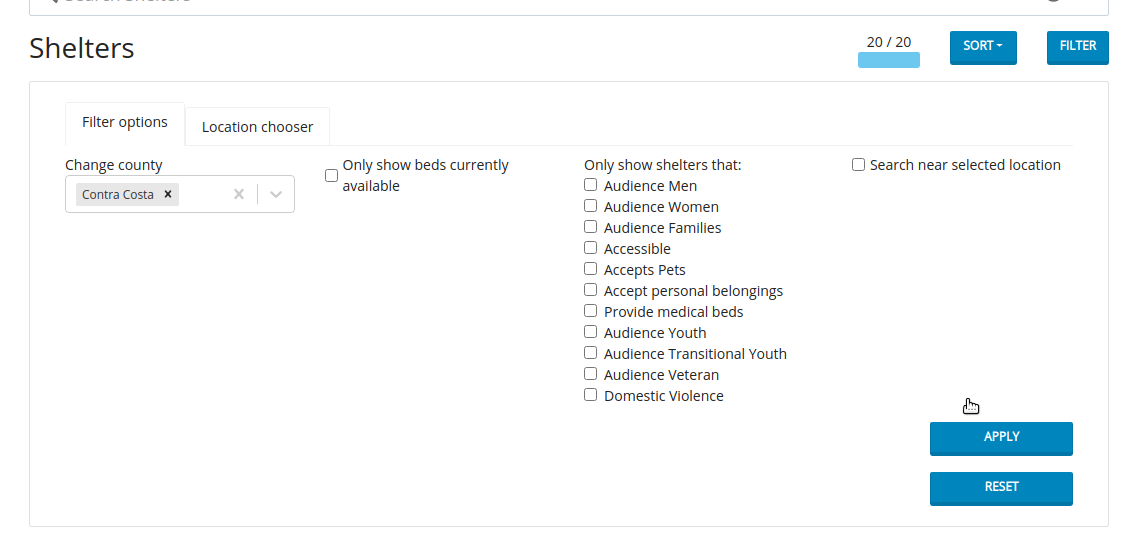The image size is (1127, 540).
Task: Select the Filter options tab
Action: (125, 123)
